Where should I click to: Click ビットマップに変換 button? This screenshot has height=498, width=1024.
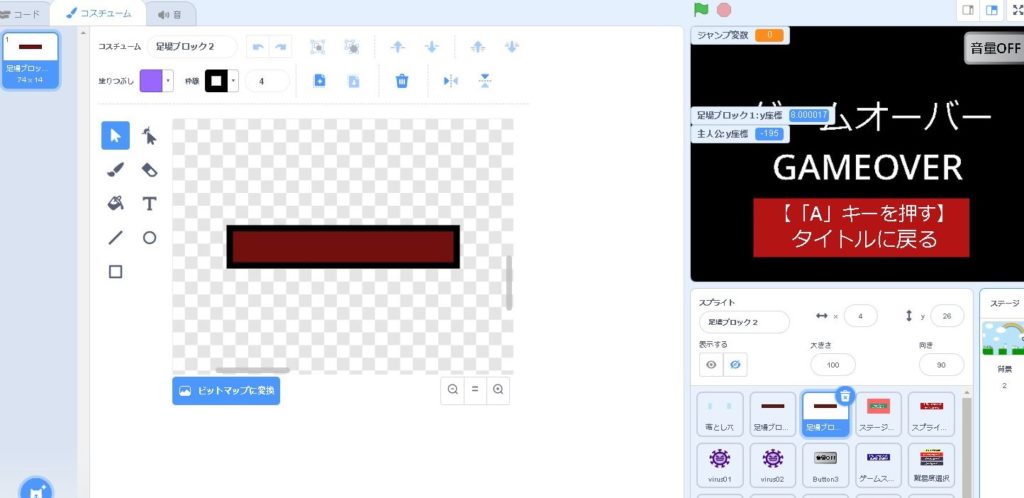[226, 391]
